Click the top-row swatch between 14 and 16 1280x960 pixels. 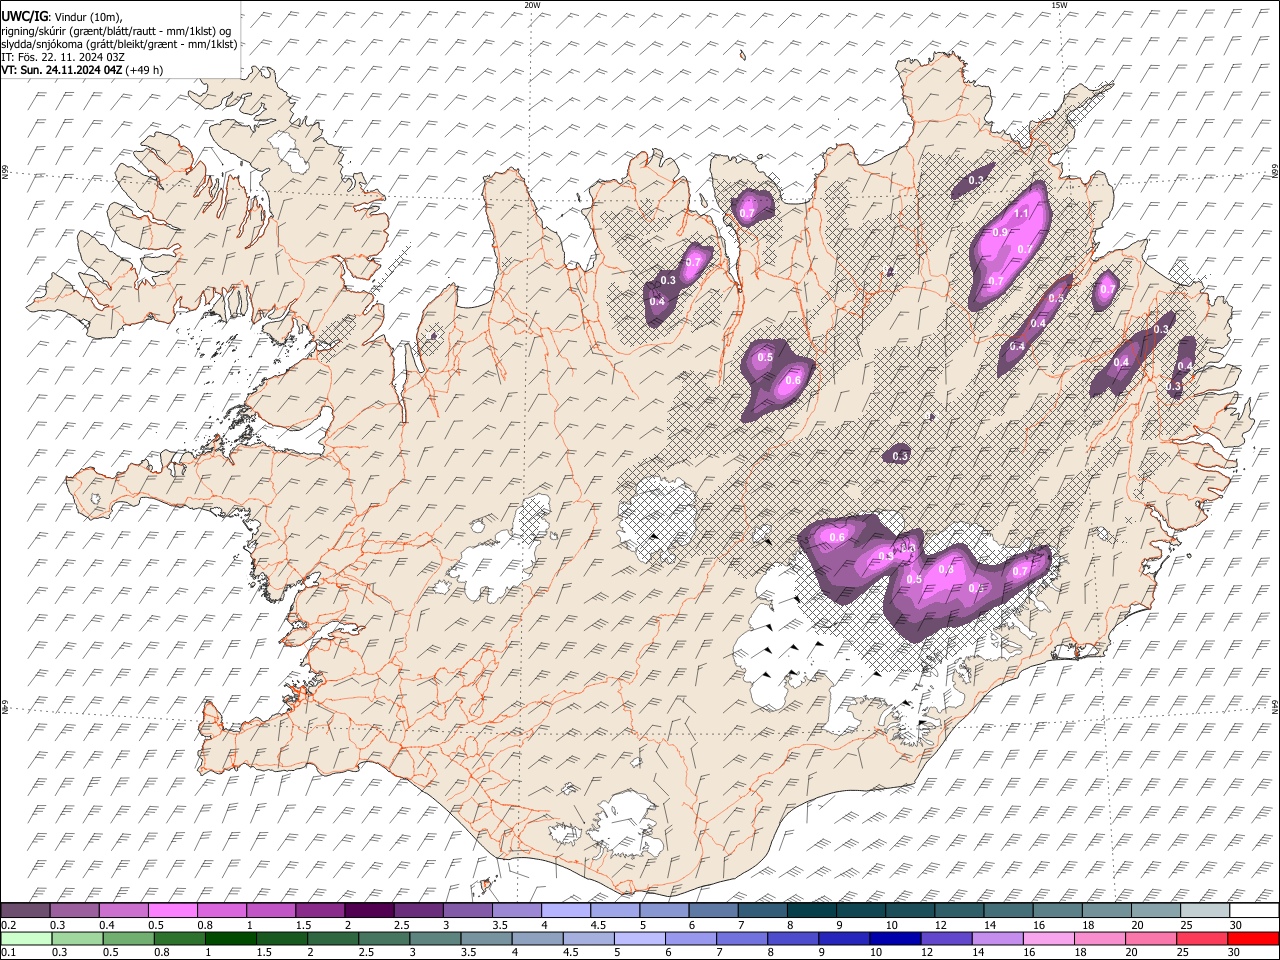[x=1007, y=910]
